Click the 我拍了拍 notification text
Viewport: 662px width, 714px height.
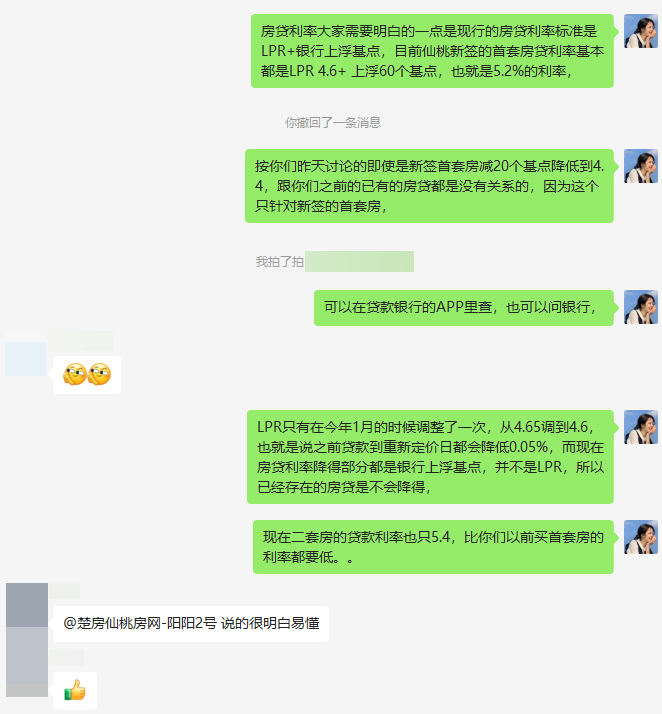280,261
